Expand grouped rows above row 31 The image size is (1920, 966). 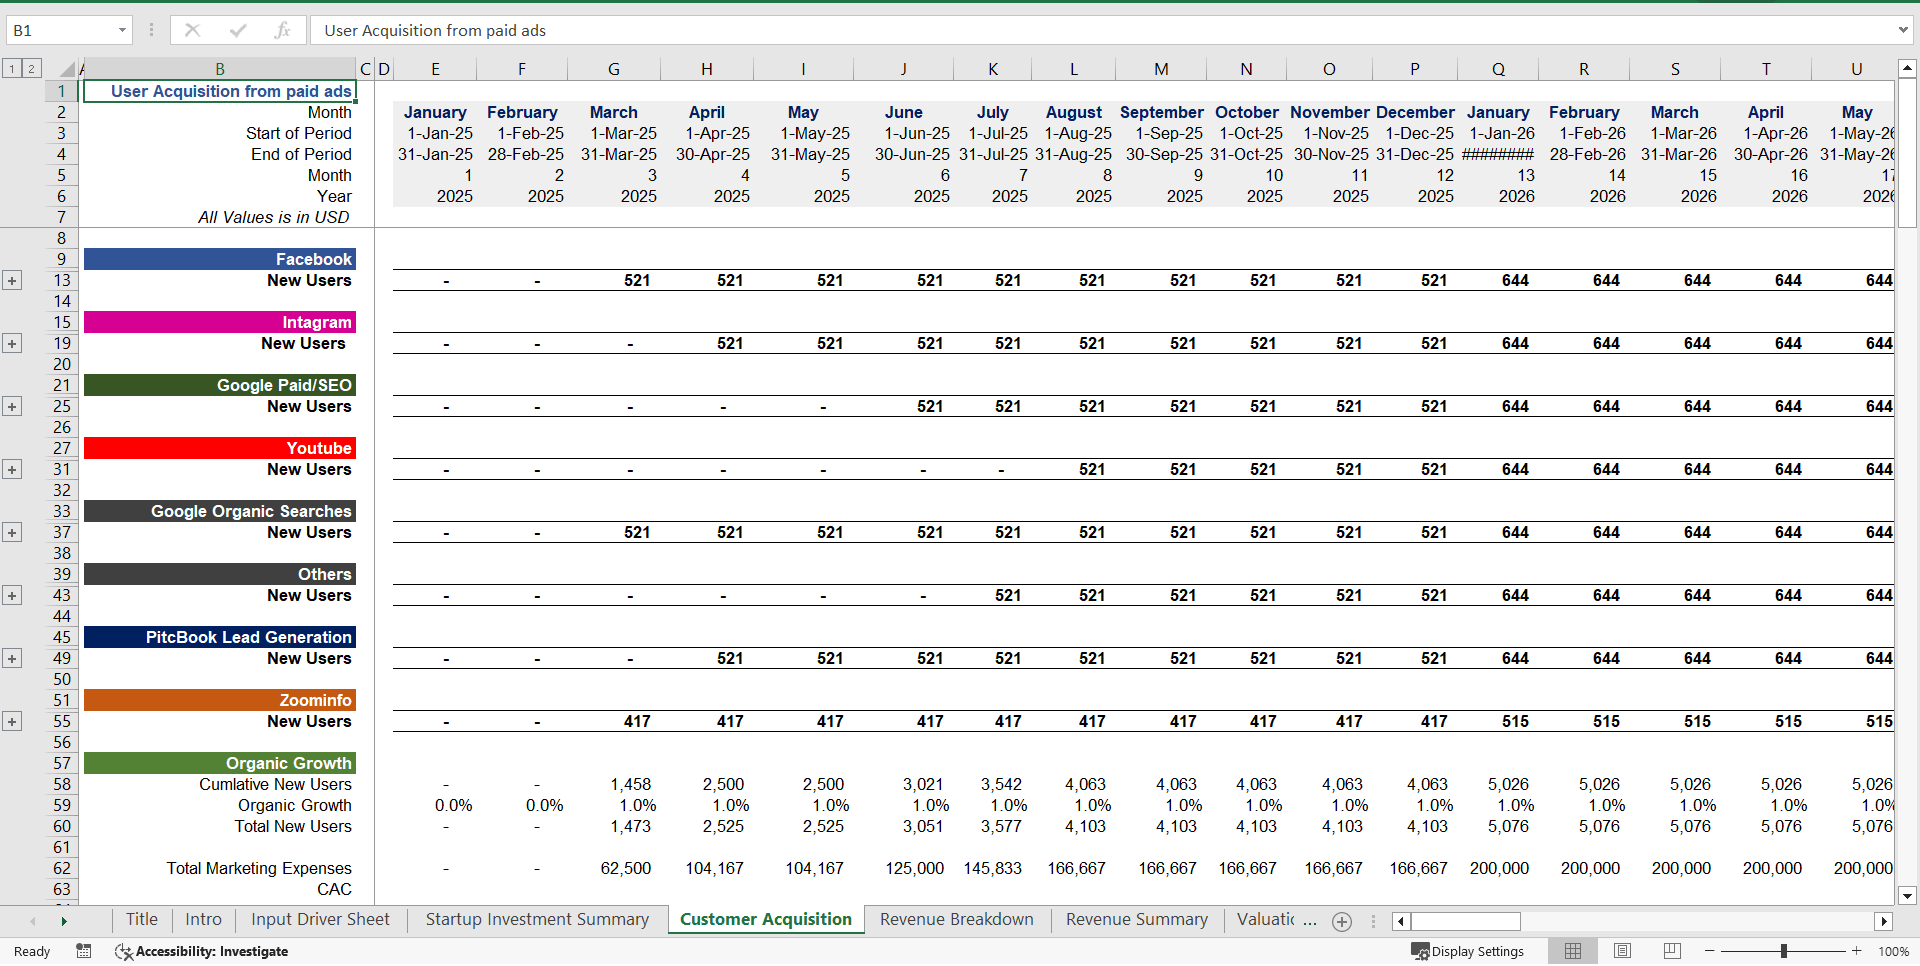pyautogui.click(x=12, y=469)
